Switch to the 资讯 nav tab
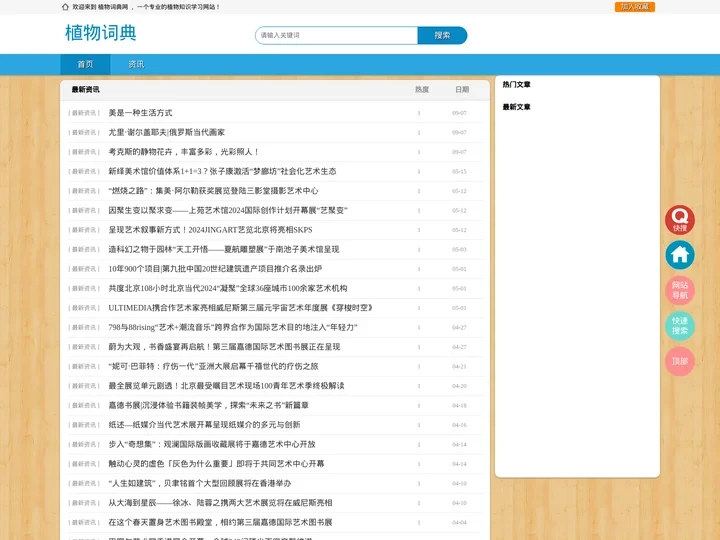 [136, 64]
